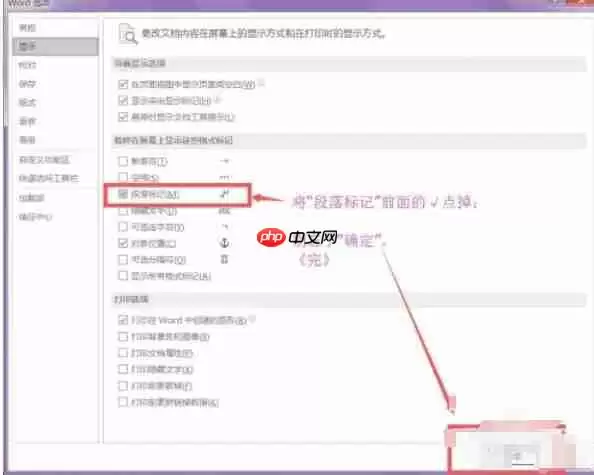
Task: Open the 版式 category in sidebar
Action: 27,103
